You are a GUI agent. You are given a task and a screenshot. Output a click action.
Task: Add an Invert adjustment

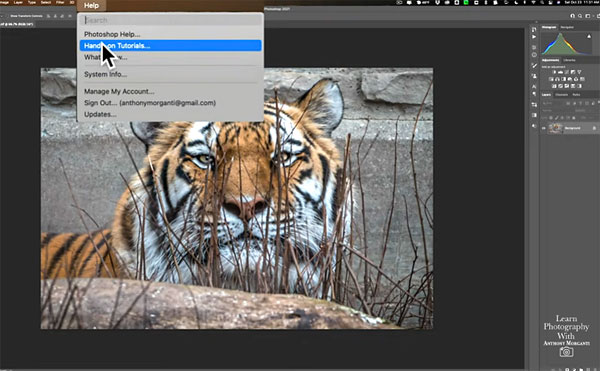(554, 86)
